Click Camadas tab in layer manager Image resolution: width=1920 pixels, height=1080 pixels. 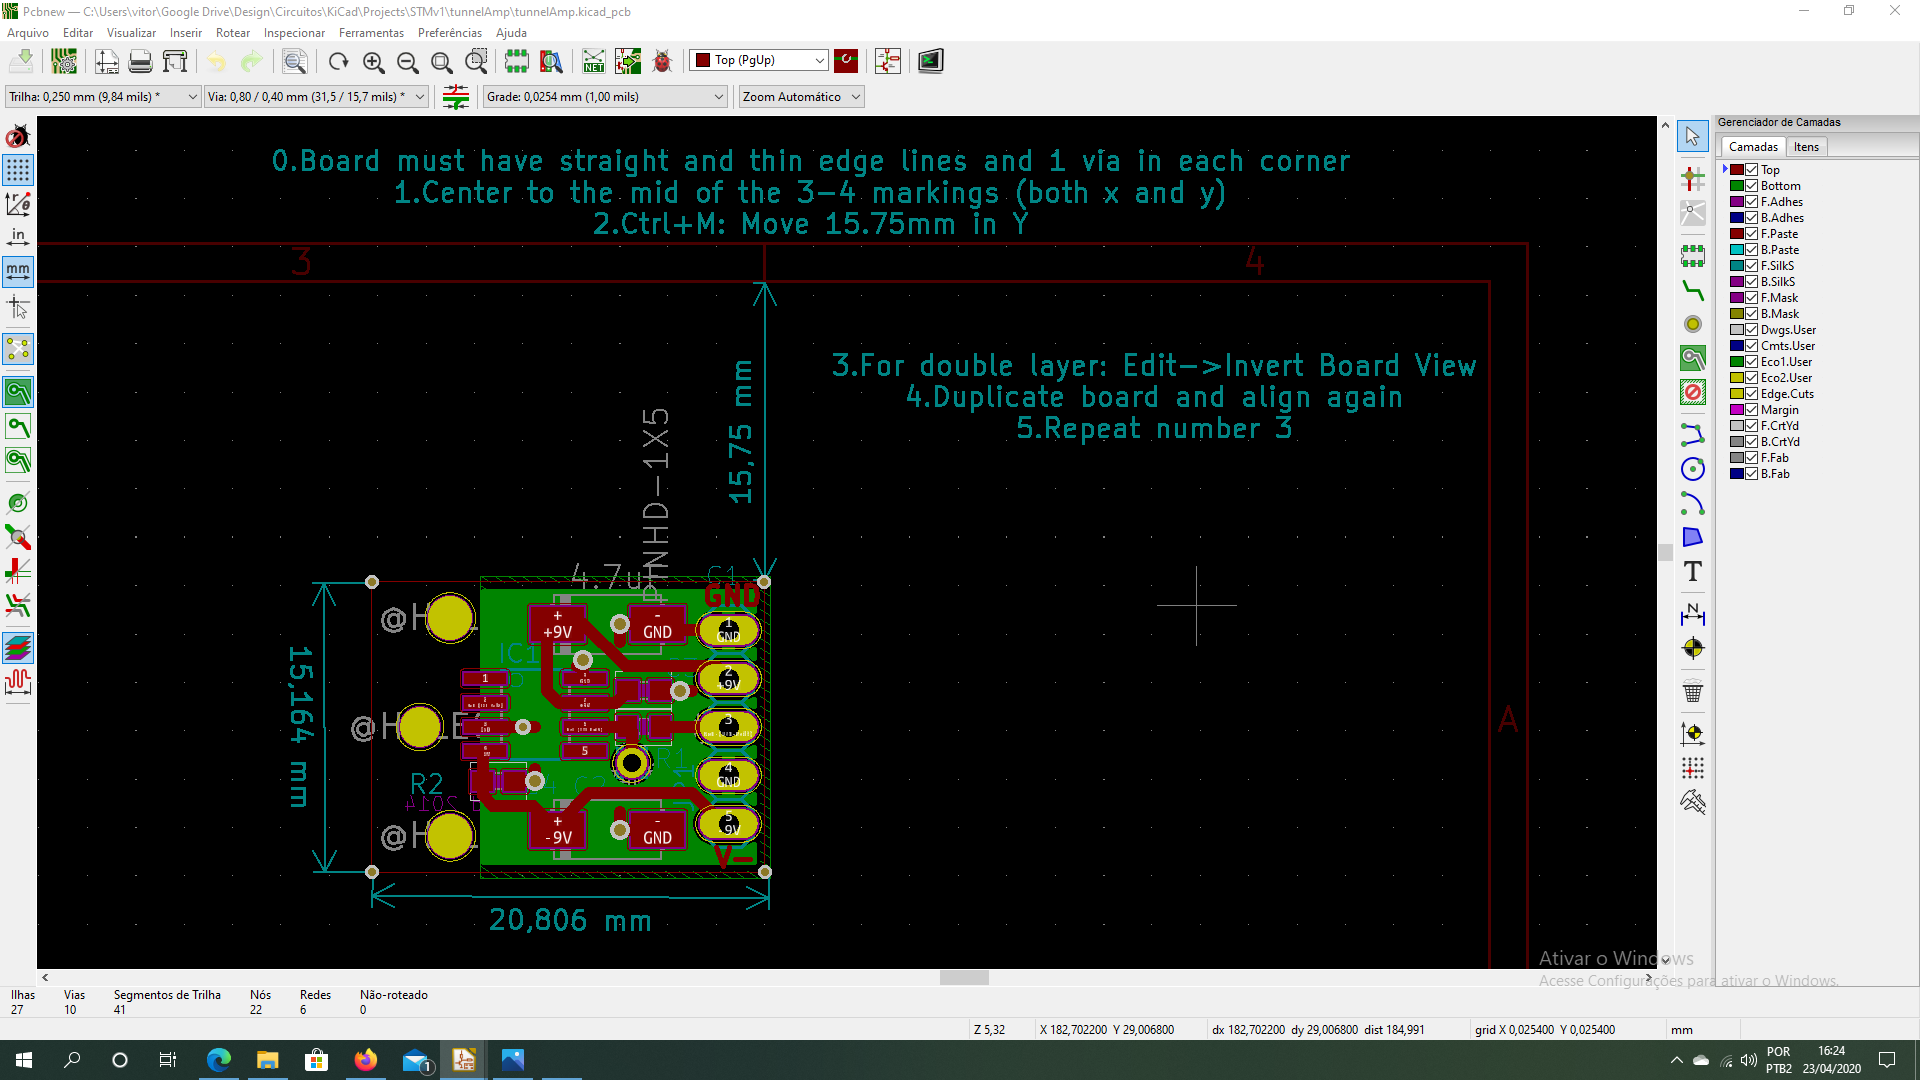1751,146
